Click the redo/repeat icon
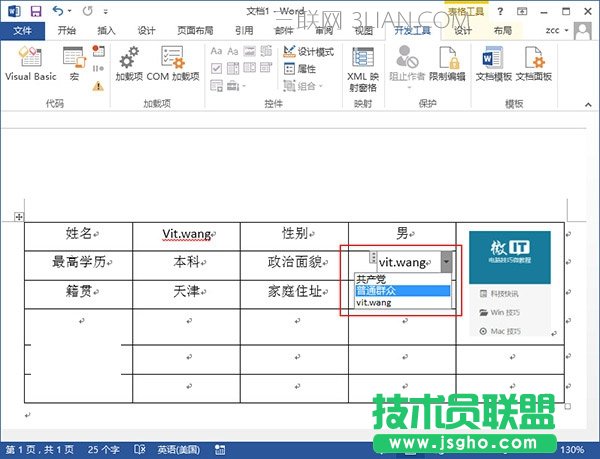This screenshot has height=459, width=600. (x=88, y=11)
